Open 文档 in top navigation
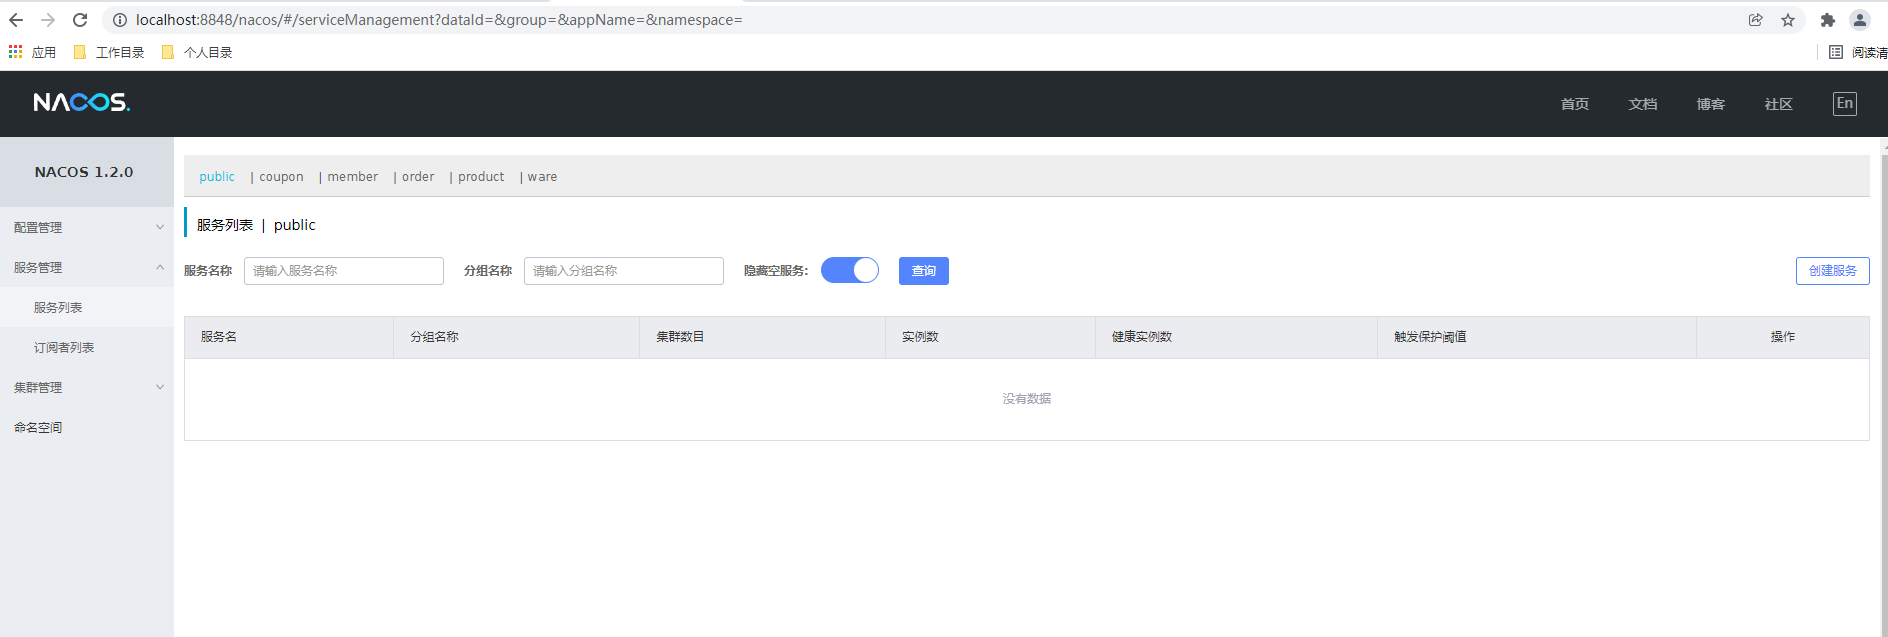This screenshot has width=1888, height=637. pyautogui.click(x=1643, y=104)
